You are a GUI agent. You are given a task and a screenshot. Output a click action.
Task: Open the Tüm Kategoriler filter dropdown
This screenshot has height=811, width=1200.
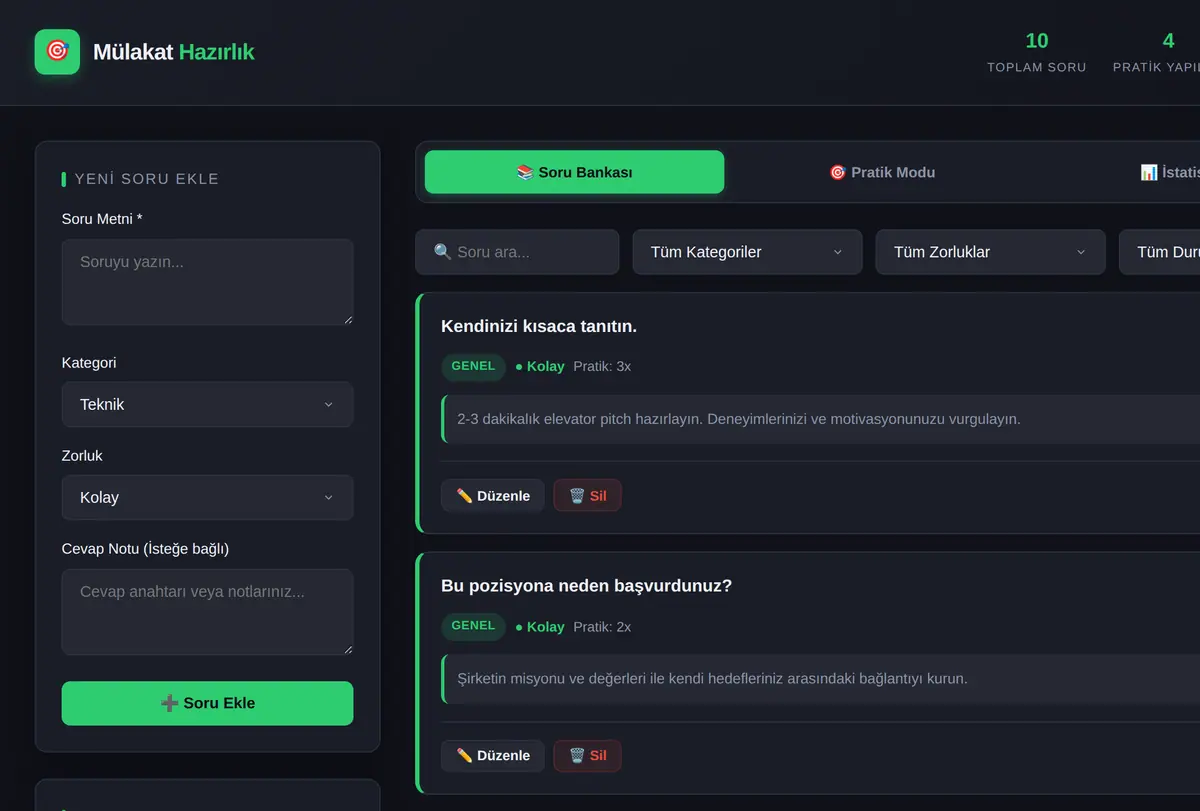click(x=747, y=252)
